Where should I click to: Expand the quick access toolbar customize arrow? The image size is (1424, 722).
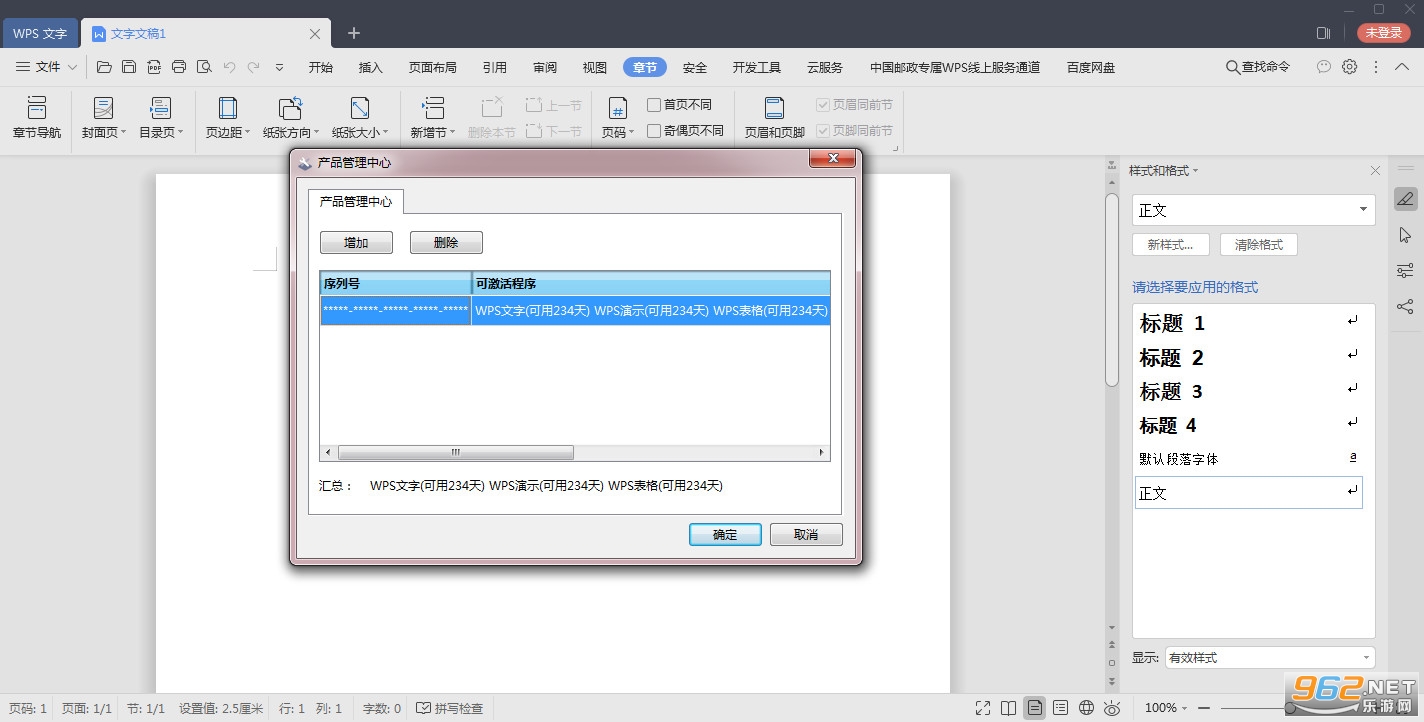pyautogui.click(x=280, y=67)
